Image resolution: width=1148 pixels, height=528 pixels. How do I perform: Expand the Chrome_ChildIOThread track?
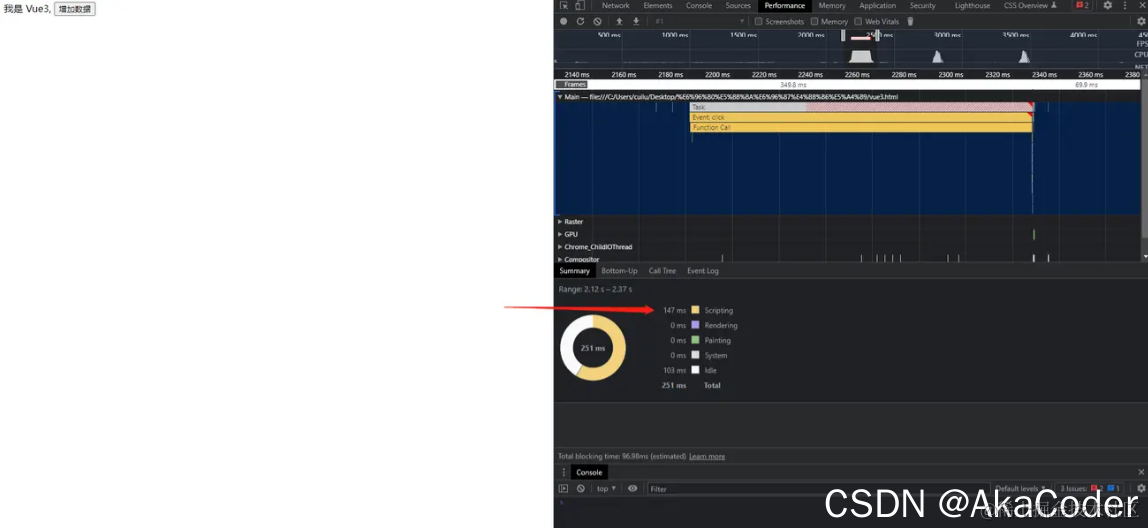click(559, 247)
